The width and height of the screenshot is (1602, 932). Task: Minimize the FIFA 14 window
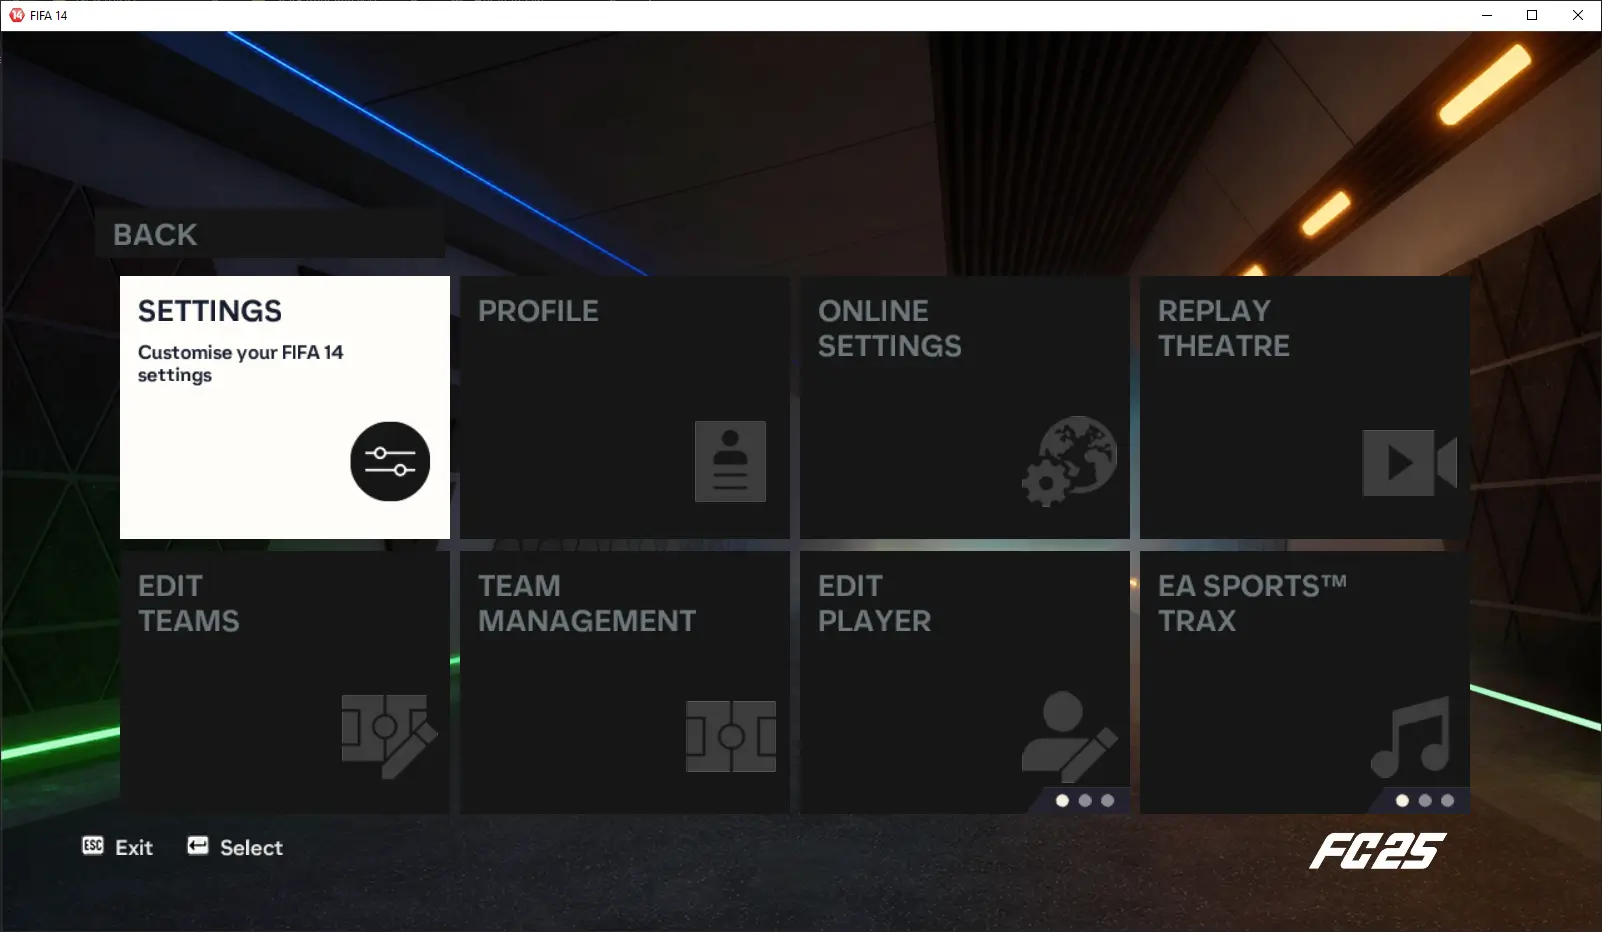pos(1486,15)
